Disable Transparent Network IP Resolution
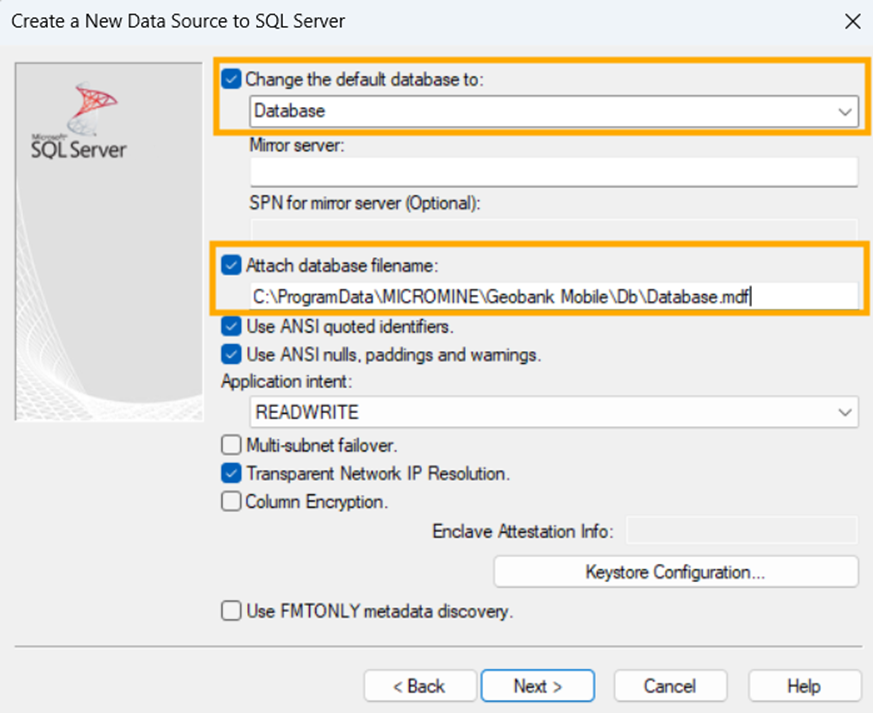This screenshot has height=713, width=873. [232, 474]
